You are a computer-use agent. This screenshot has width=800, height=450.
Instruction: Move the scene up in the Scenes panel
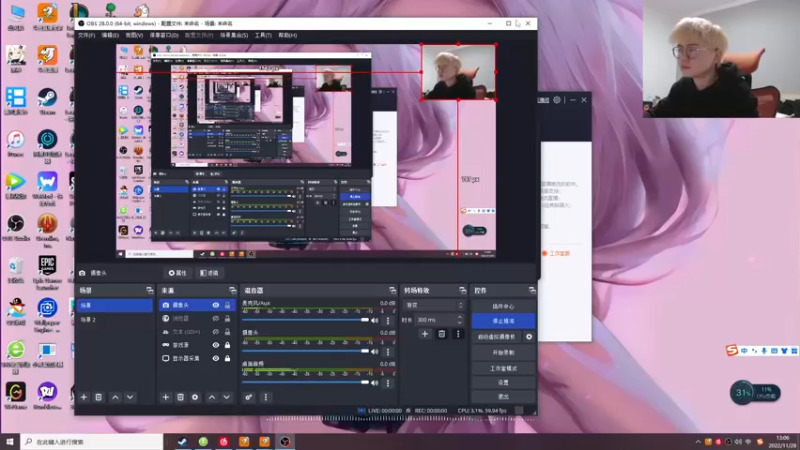pos(115,397)
